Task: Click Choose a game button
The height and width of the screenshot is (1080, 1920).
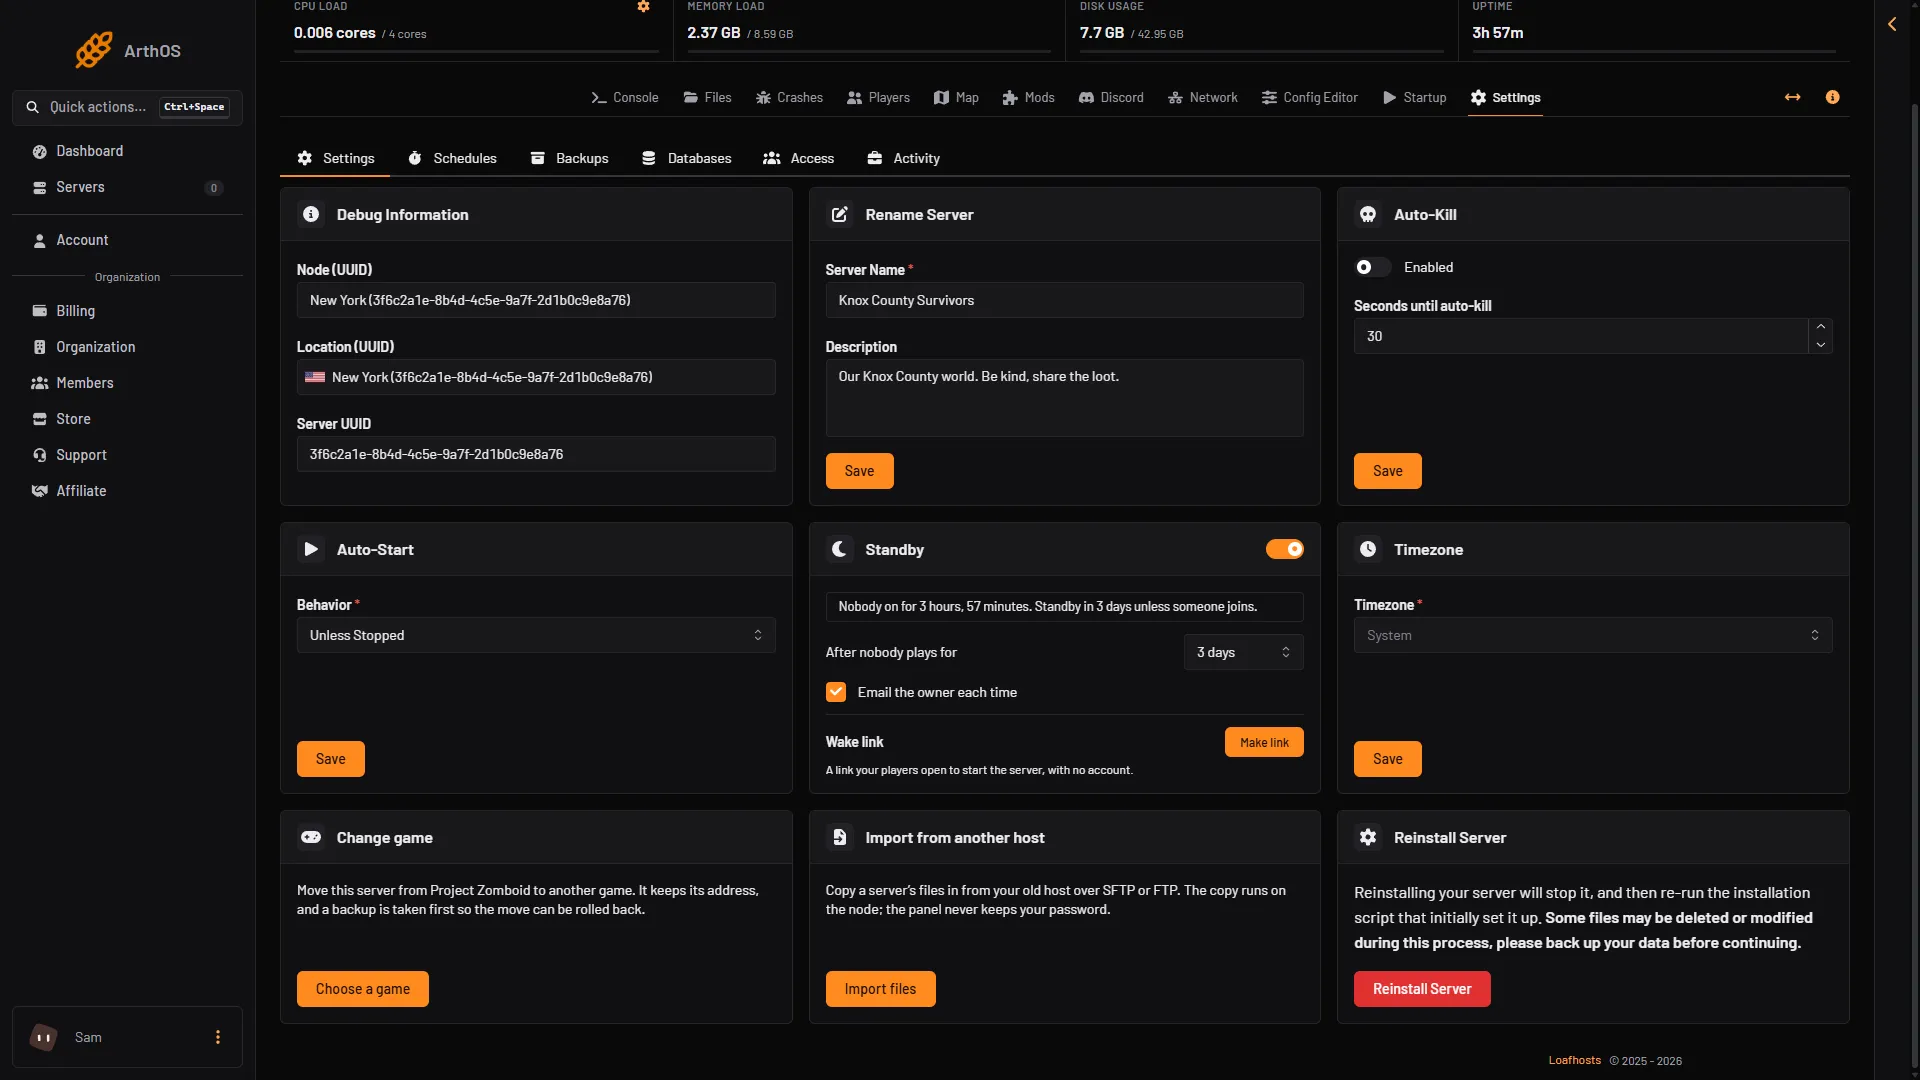Action: coord(363,989)
